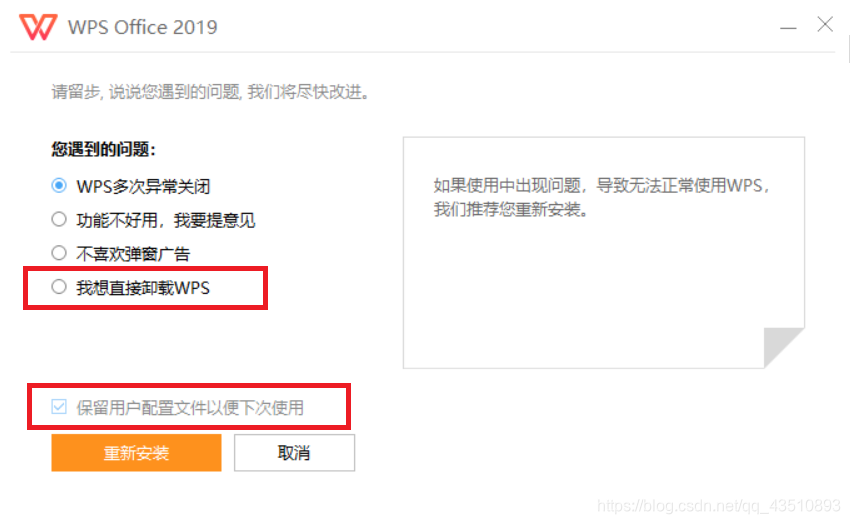The width and height of the screenshot is (850, 524).
Task: Toggle 保留用户配置文件以便下次使用 checkbox
Action: point(59,407)
